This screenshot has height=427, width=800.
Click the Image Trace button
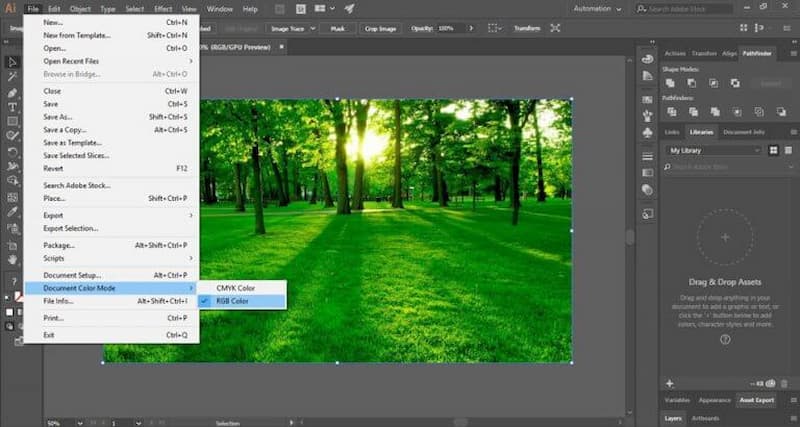click(287, 29)
